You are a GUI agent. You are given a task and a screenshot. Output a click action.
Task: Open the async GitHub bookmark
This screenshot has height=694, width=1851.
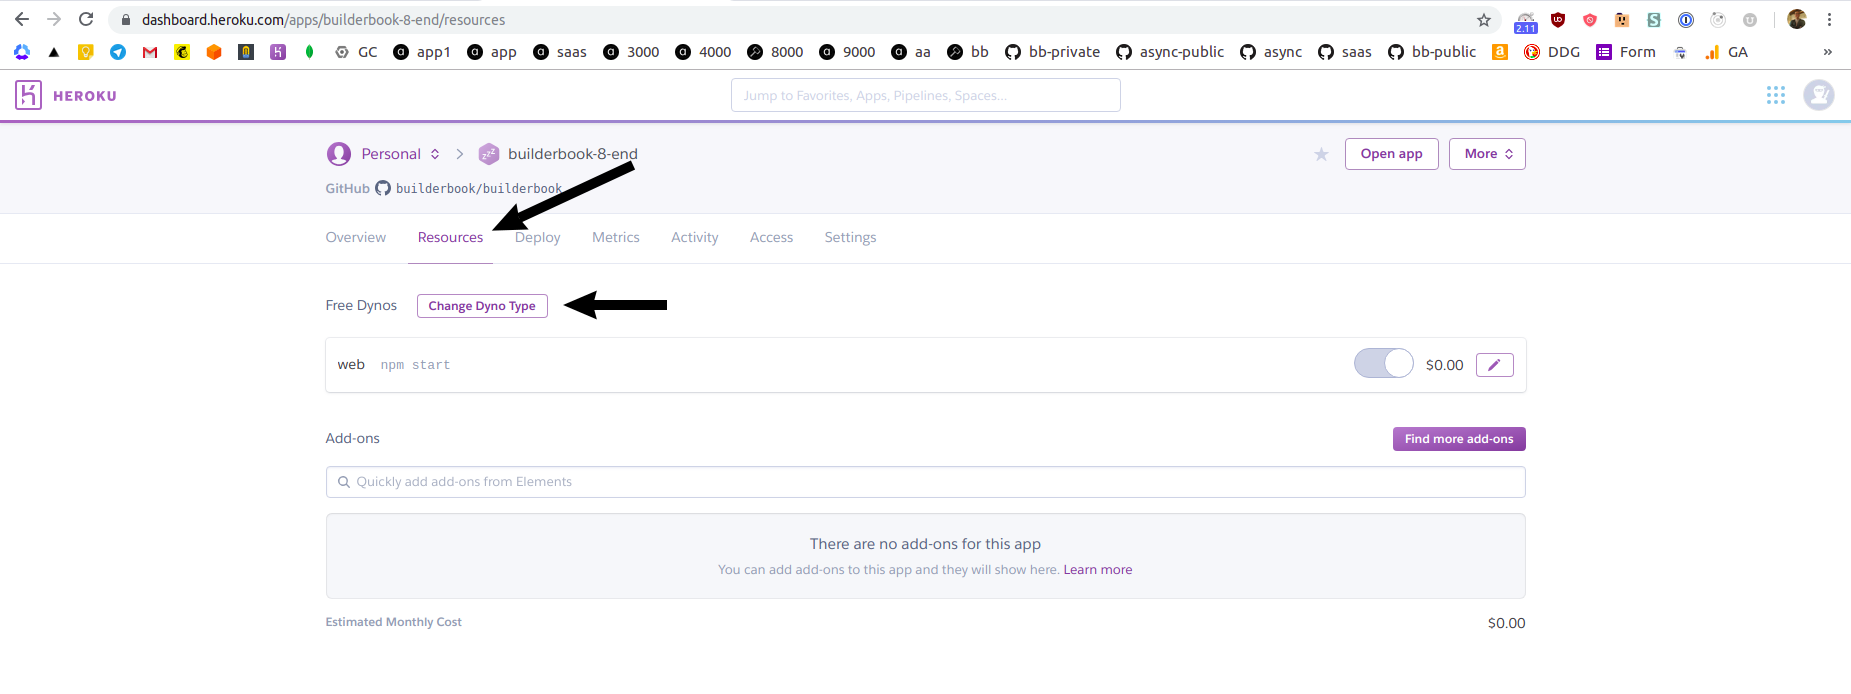pos(1271,52)
